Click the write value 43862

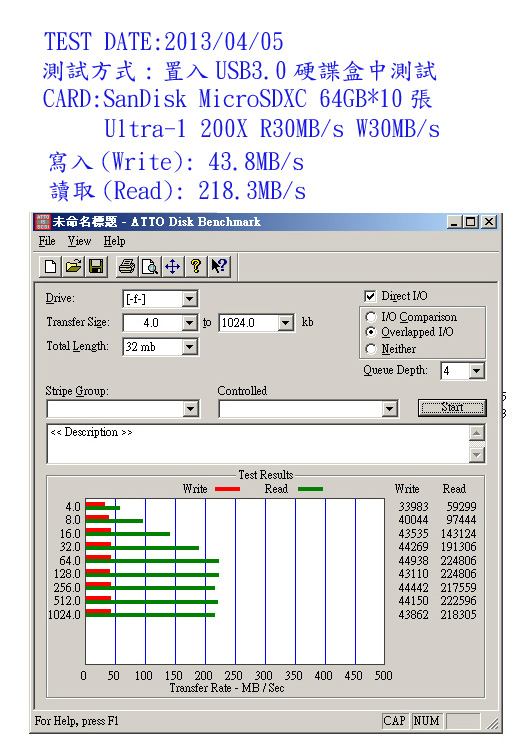tap(414, 615)
